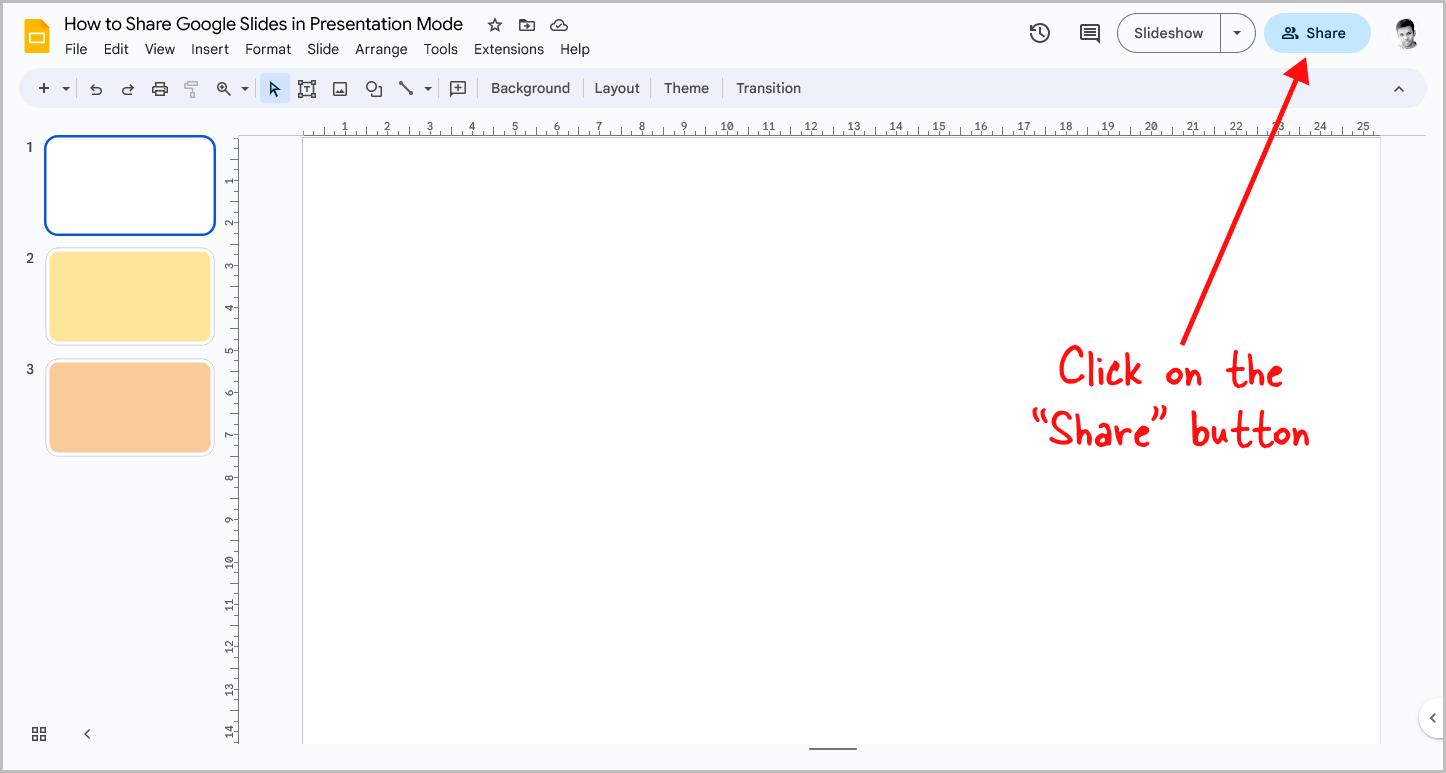Click the Print icon
This screenshot has height=773, width=1446.
pos(160,88)
